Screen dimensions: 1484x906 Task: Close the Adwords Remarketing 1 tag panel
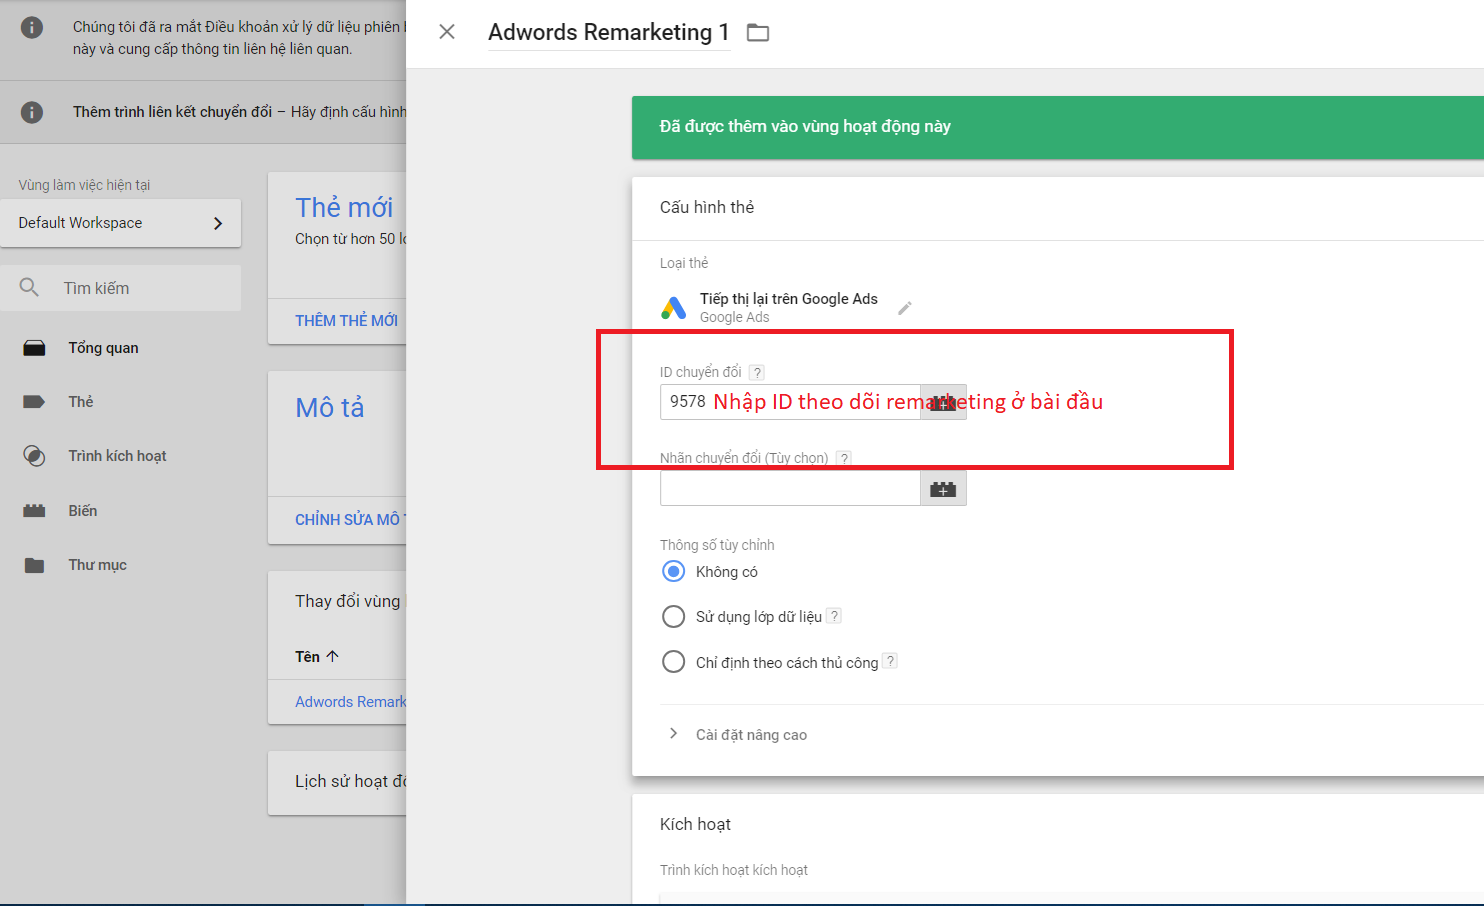[x=447, y=32]
